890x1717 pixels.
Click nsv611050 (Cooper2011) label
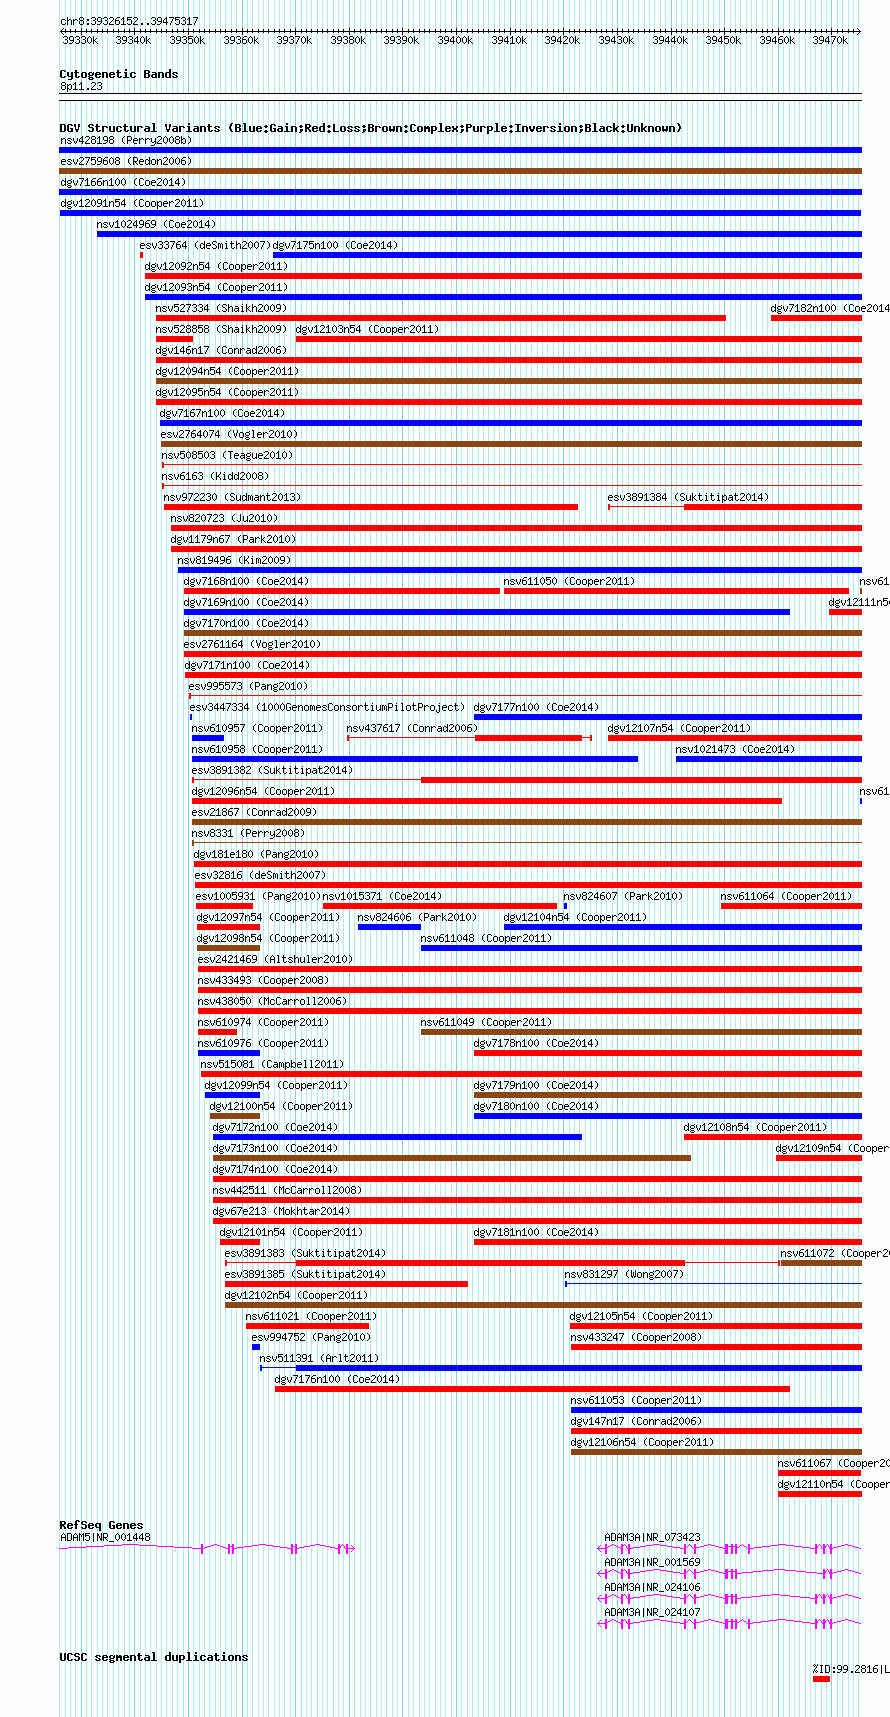point(569,581)
